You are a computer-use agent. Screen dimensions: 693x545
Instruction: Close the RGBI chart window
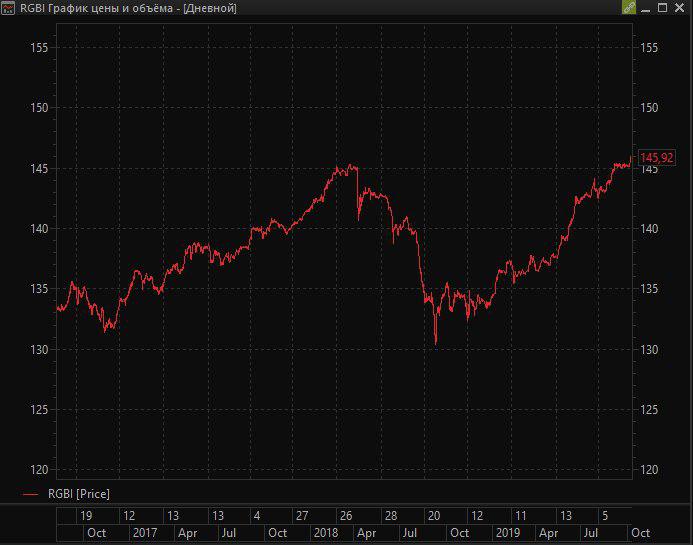pyautogui.click(x=681, y=8)
